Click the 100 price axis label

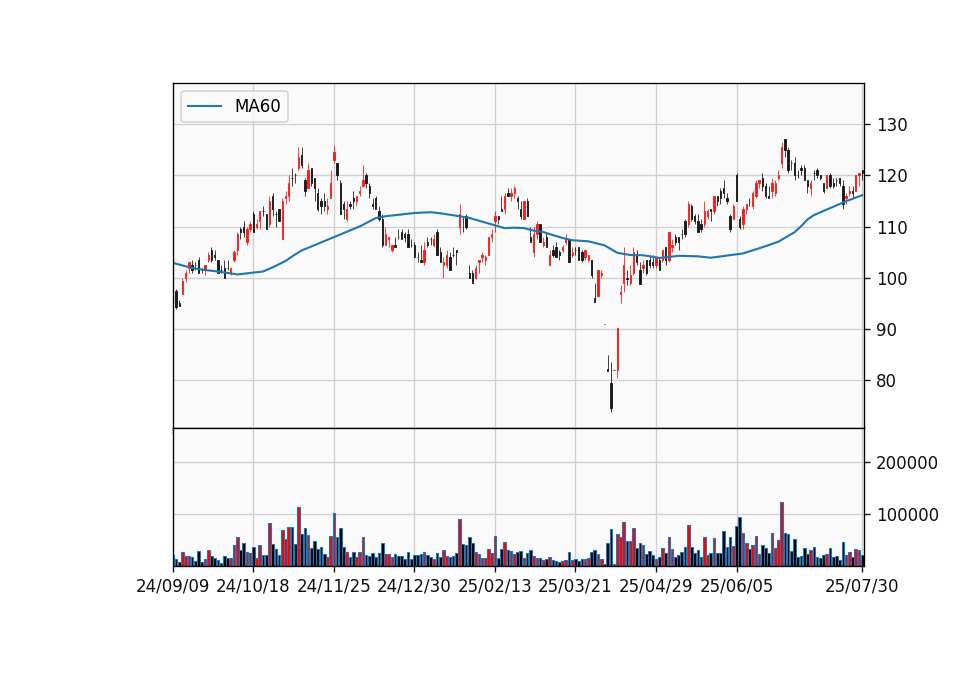892,279
